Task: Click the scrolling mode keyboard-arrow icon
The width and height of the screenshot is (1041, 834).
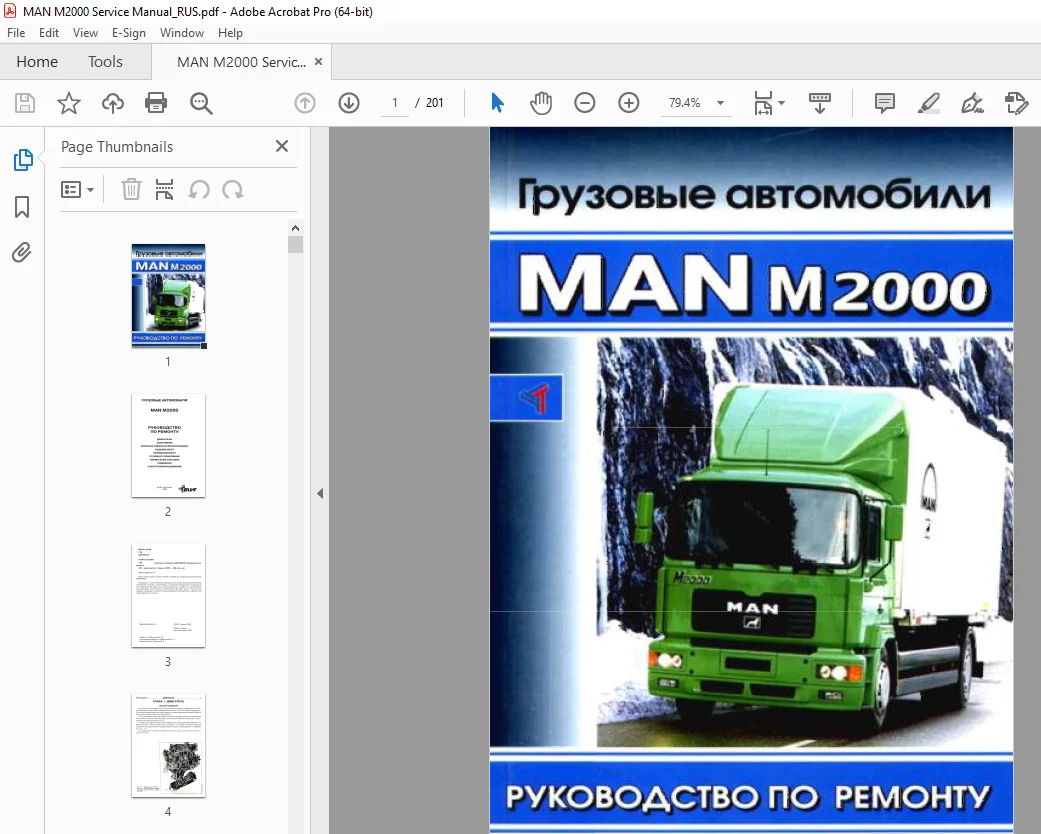Action: pos(820,103)
